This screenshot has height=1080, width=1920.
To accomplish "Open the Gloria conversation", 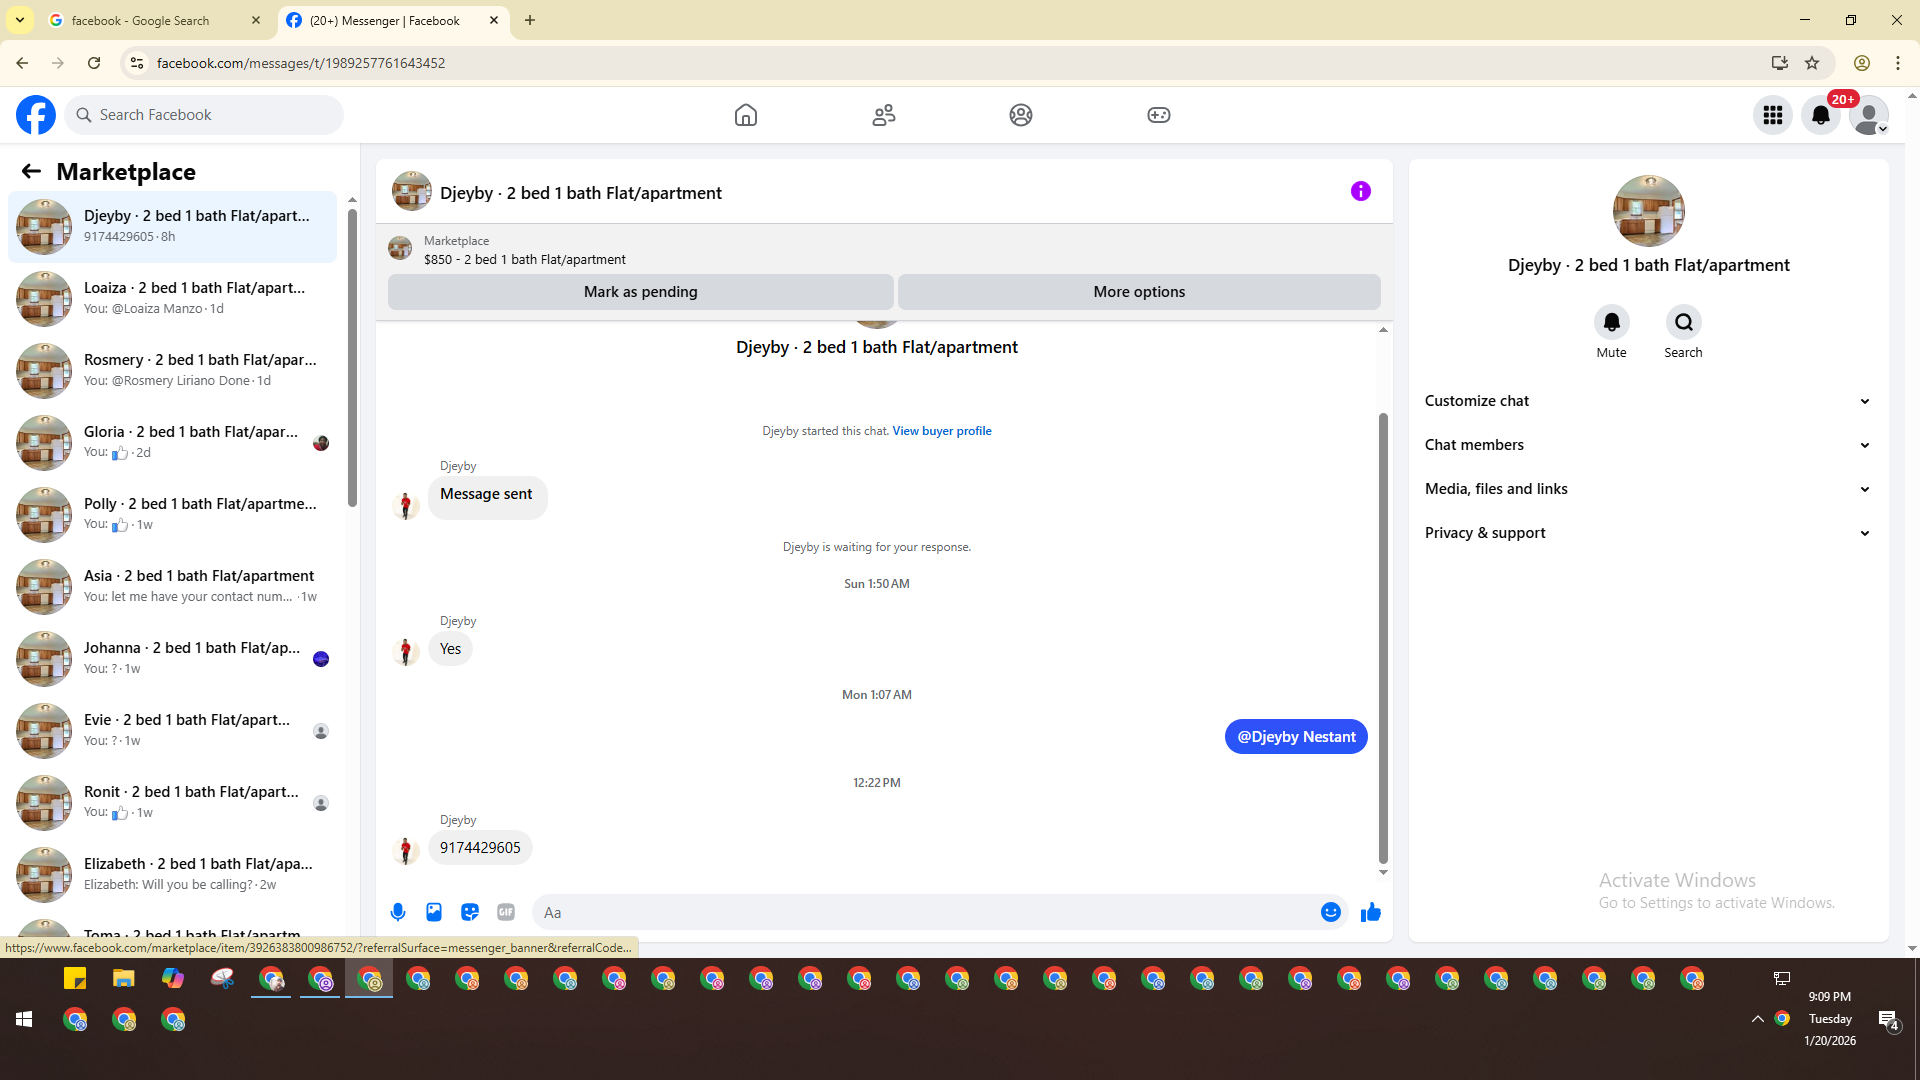I will point(172,443).
